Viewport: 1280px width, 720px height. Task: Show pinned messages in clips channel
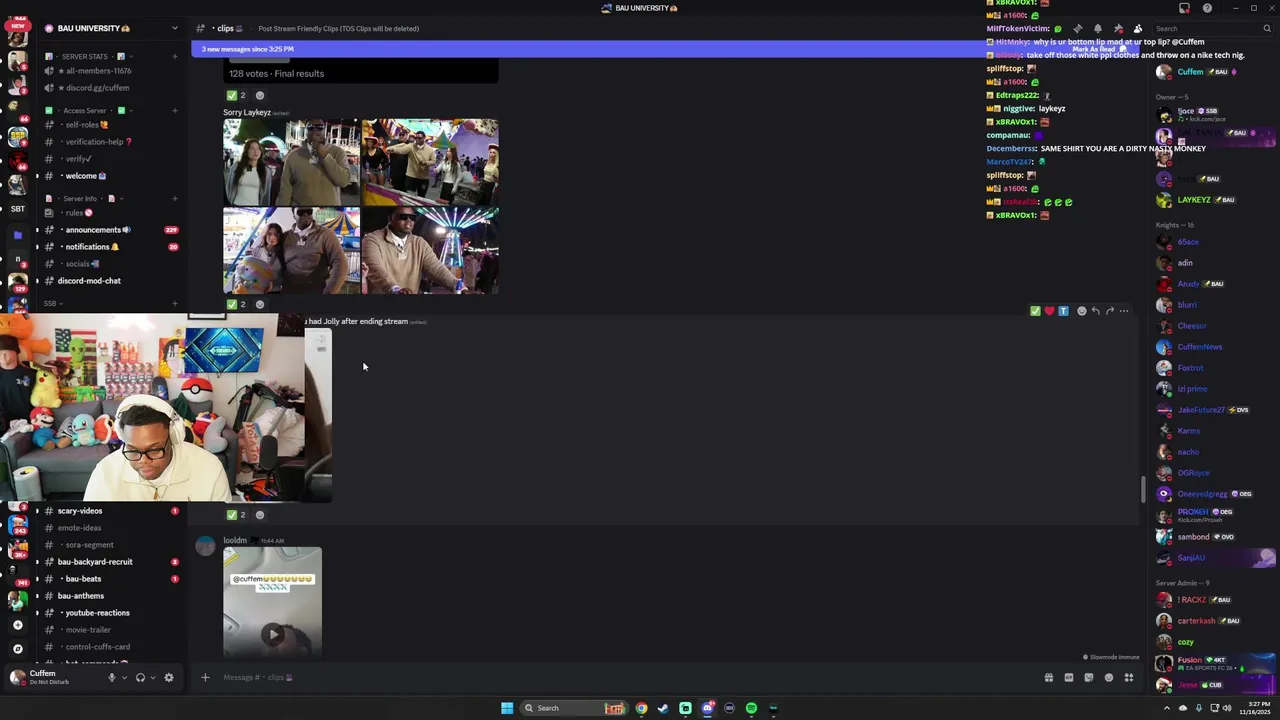(x=1118, y=29)
